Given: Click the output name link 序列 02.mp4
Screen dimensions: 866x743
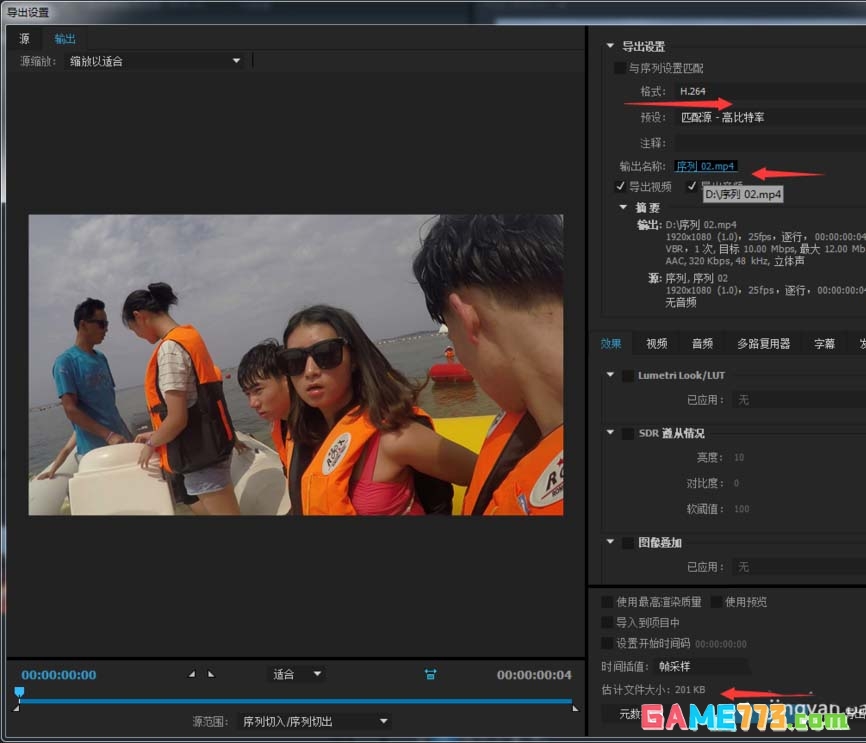Looking at the screenshot, I should (705, 166).
